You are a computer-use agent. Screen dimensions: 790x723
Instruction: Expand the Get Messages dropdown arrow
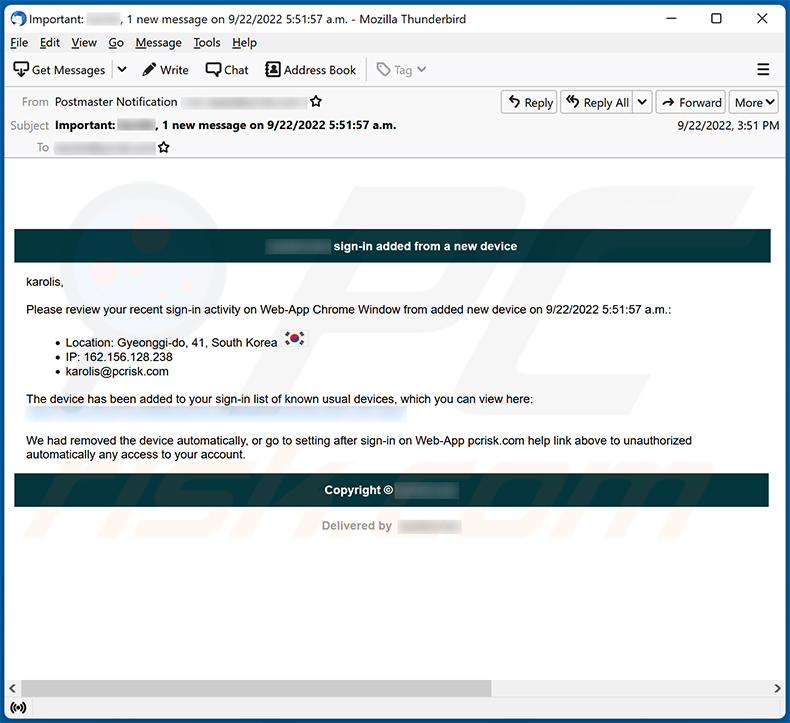tap(122, 70)
